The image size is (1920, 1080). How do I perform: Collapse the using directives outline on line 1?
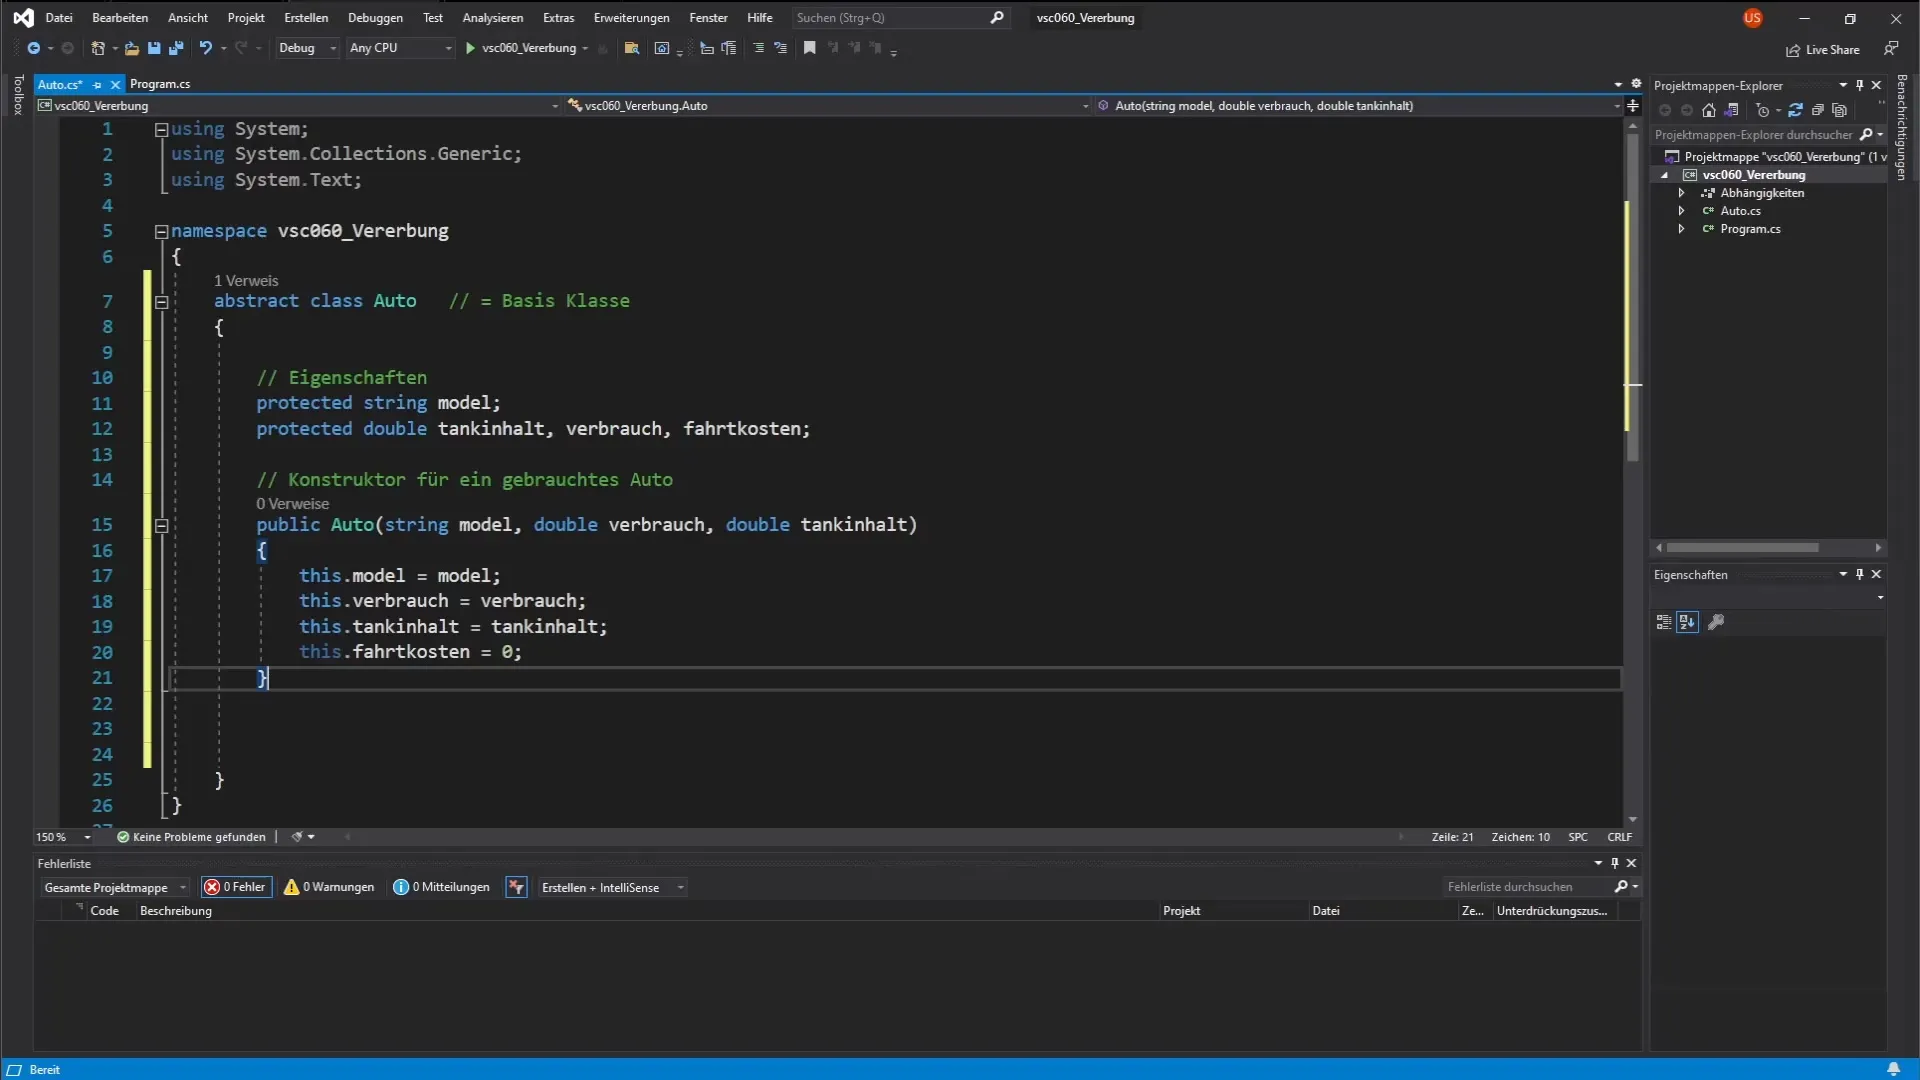161,129
